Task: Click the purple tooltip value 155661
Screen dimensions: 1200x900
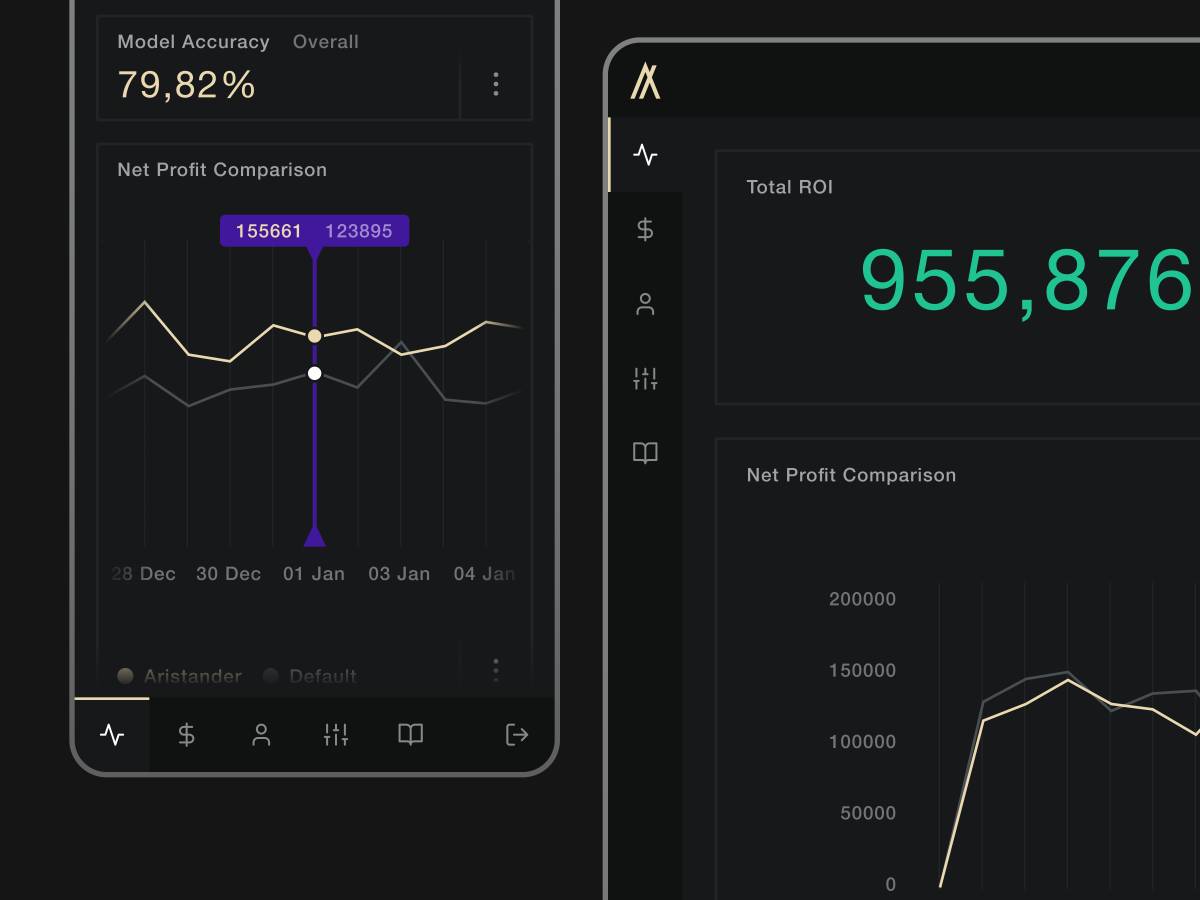Action: coord(269,231)
